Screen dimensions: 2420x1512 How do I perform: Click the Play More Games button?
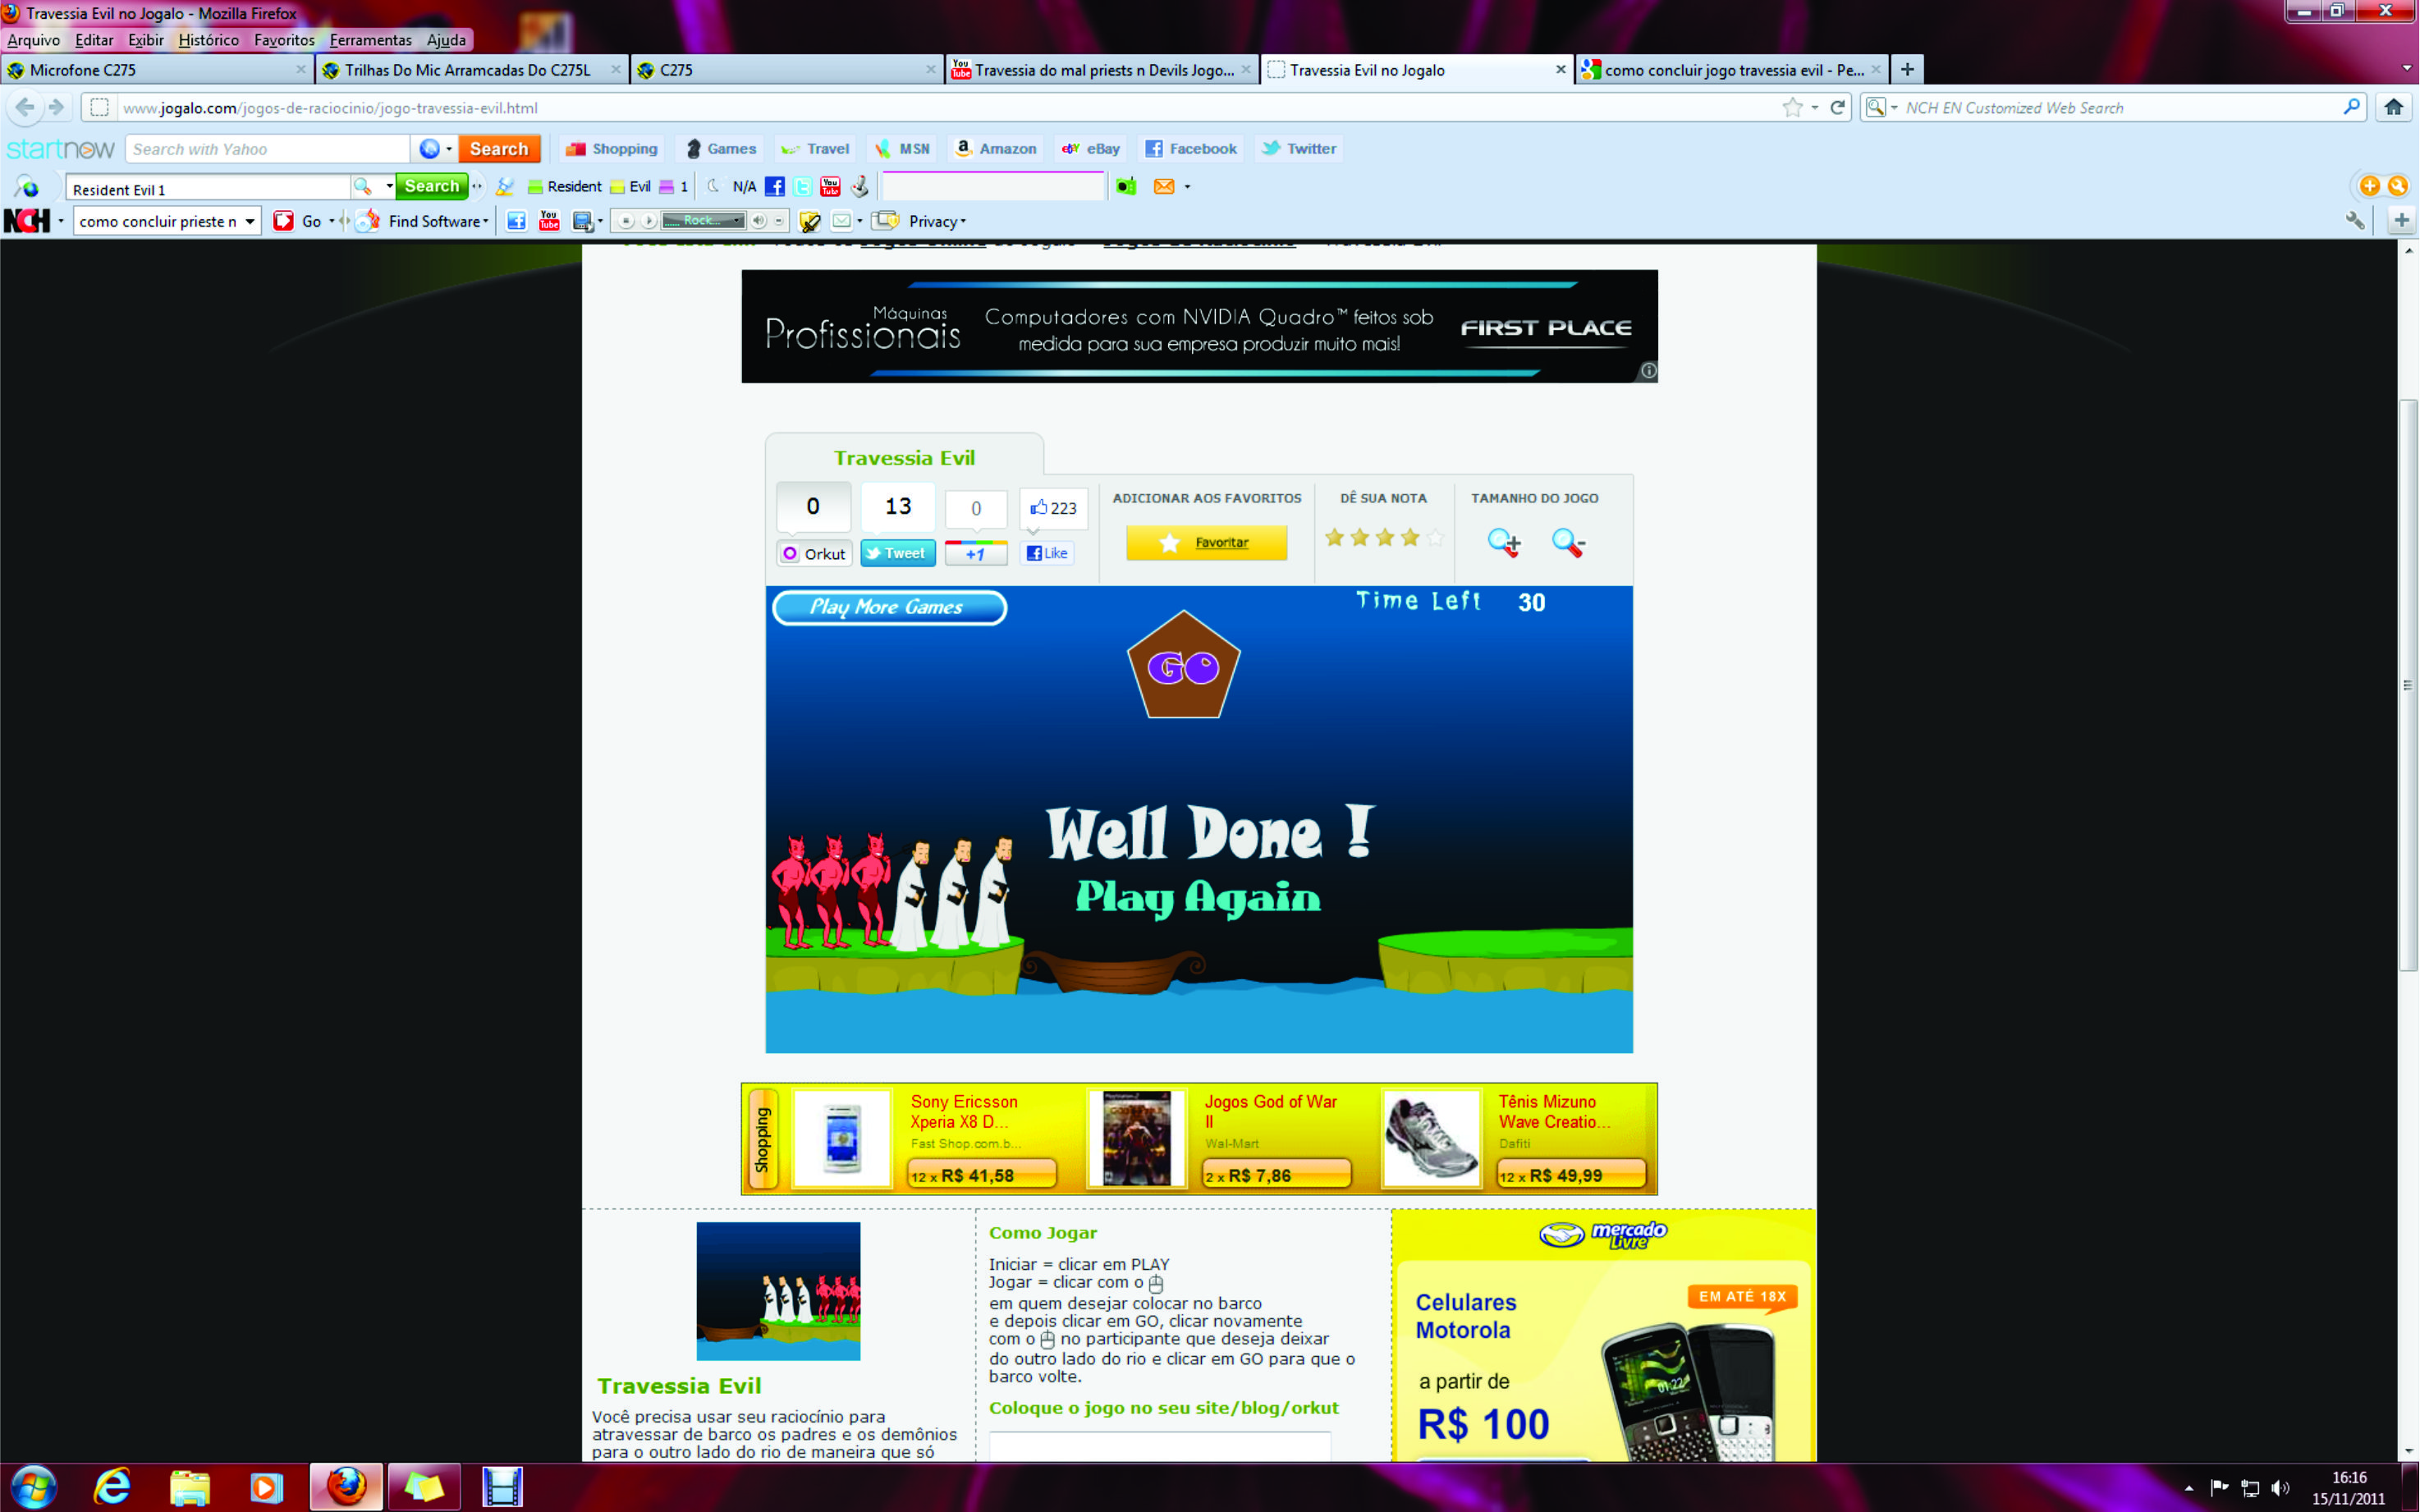[889, 607]
